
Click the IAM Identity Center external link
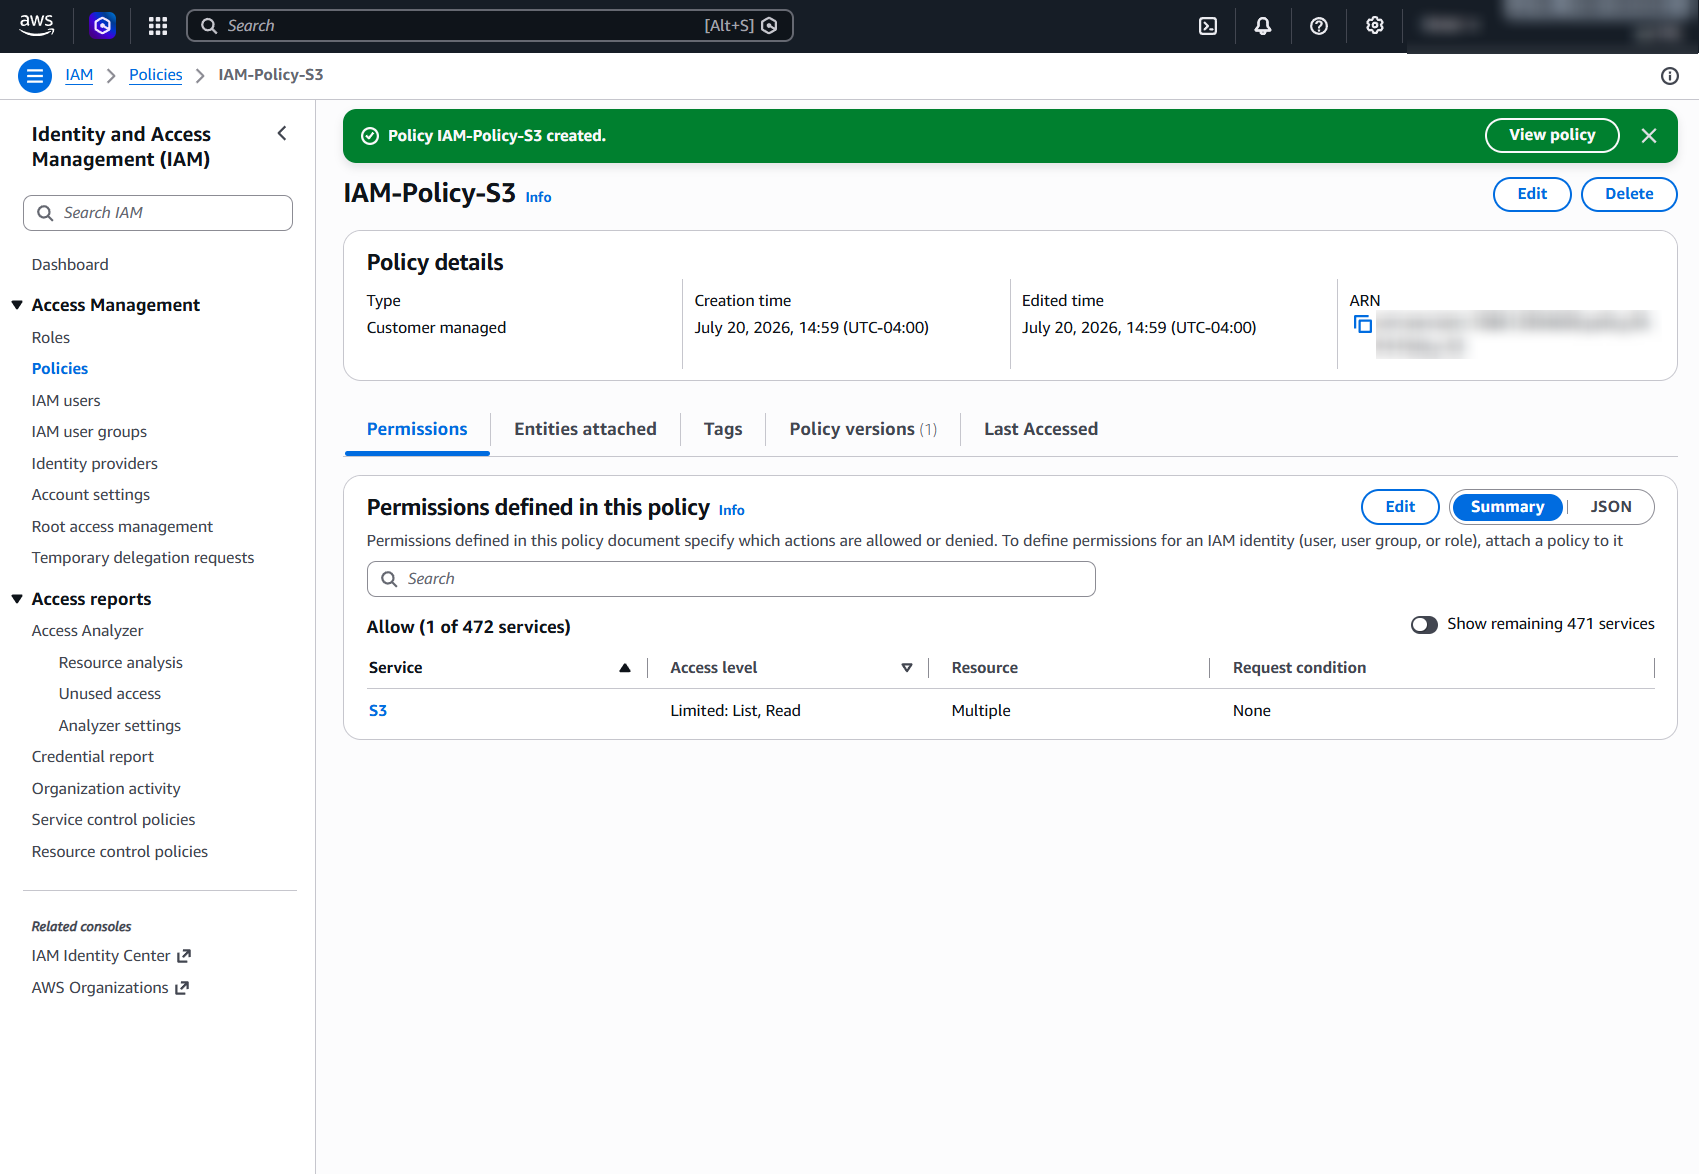point(111,956)
